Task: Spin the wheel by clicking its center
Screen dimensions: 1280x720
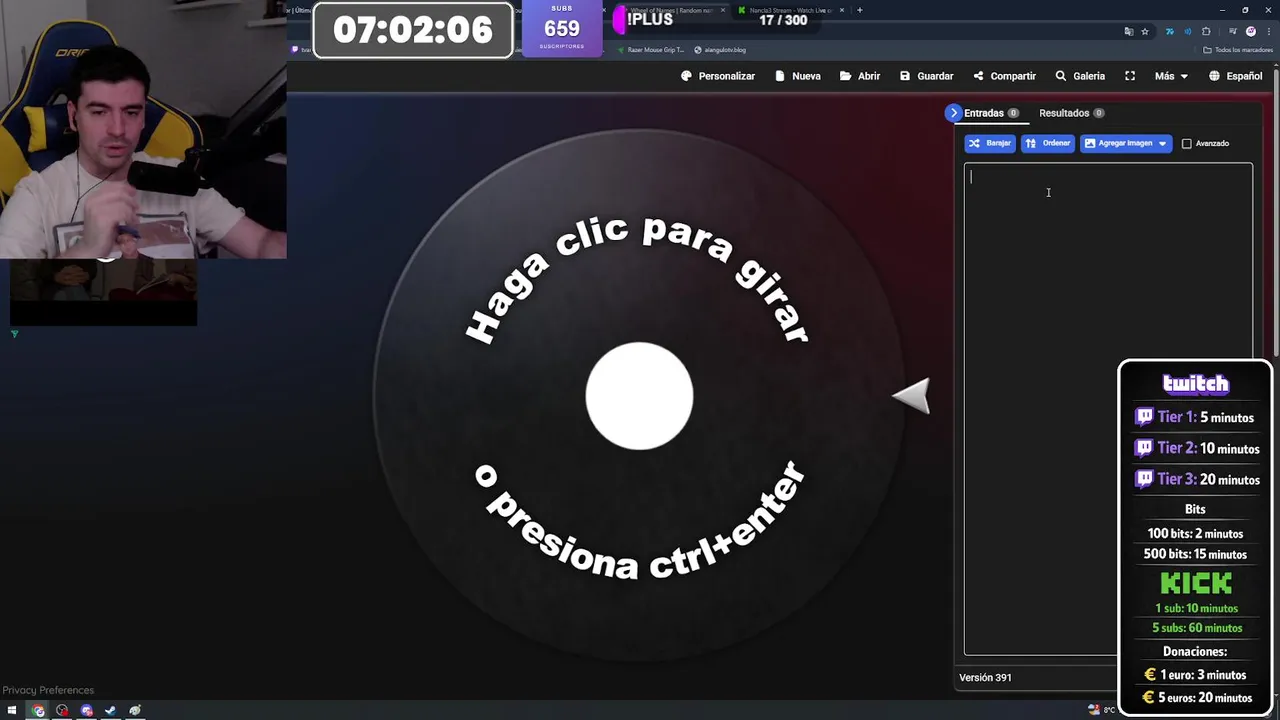Action: coord(639,396)
